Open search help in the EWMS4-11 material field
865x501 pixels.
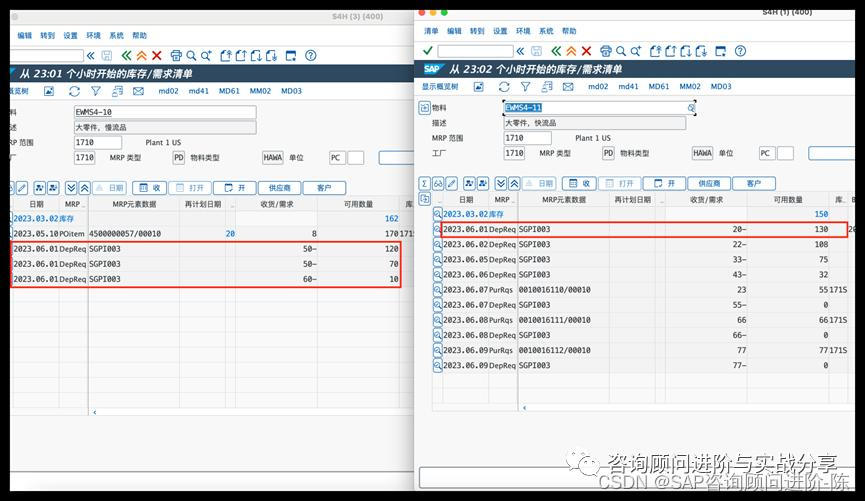click(691, 108)
